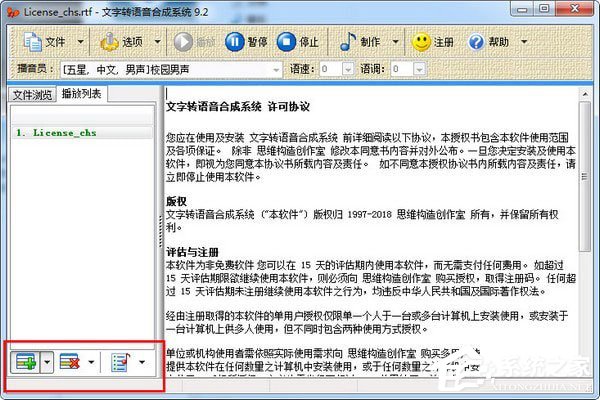600x400 pixels.
Task: Minimize the window
Action: pyautogui.click(x=522, y=9)
